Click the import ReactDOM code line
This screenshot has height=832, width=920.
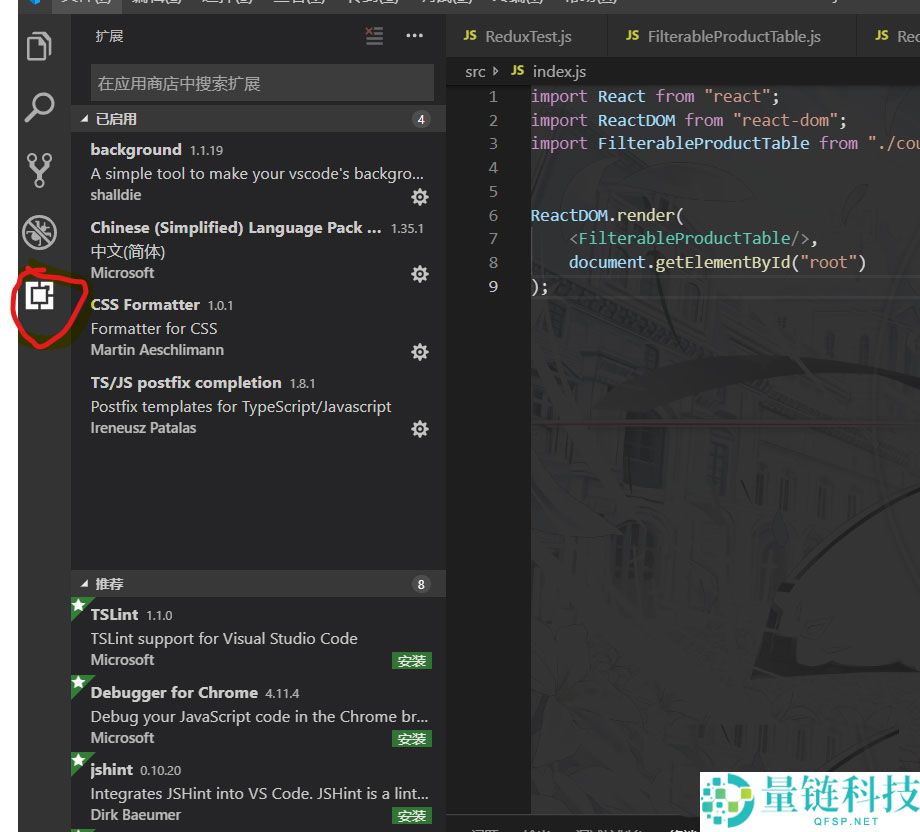(x=689, y=120)
